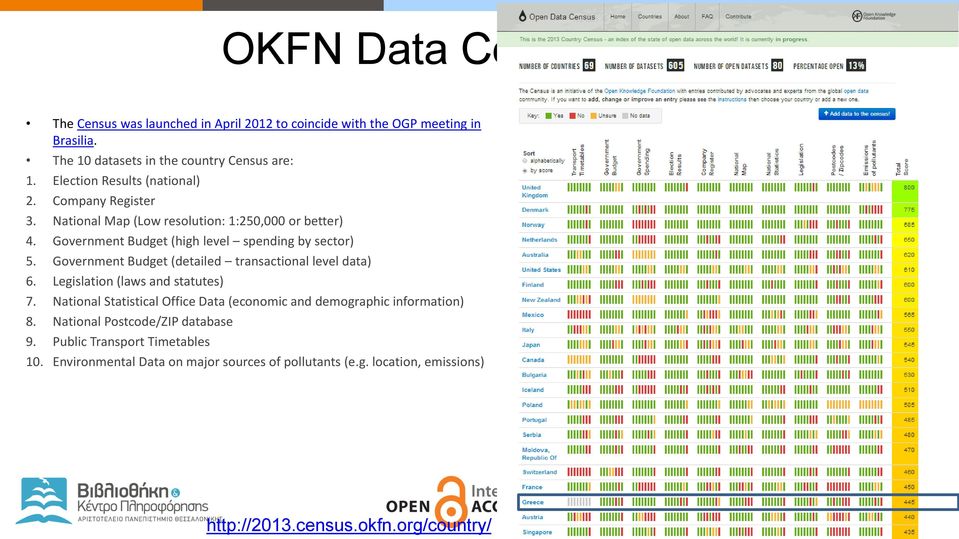Viewport: 959px width, 539px height.
Task: Open the Home nav item
Action: [x=618, y=17]
